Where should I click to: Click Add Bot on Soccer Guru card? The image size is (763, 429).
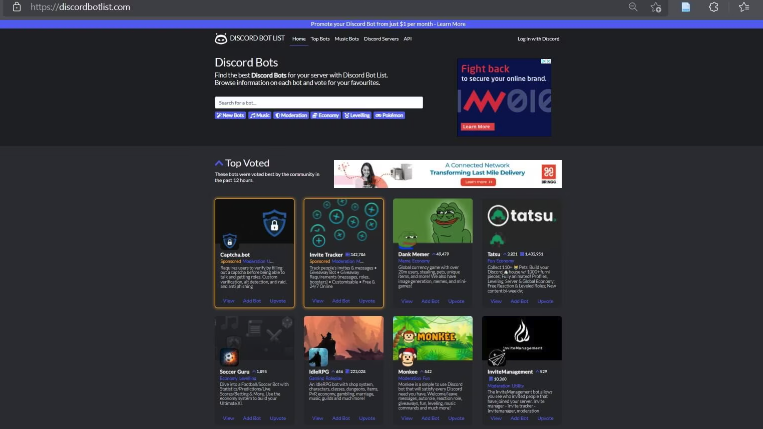[x=252, y=418]
